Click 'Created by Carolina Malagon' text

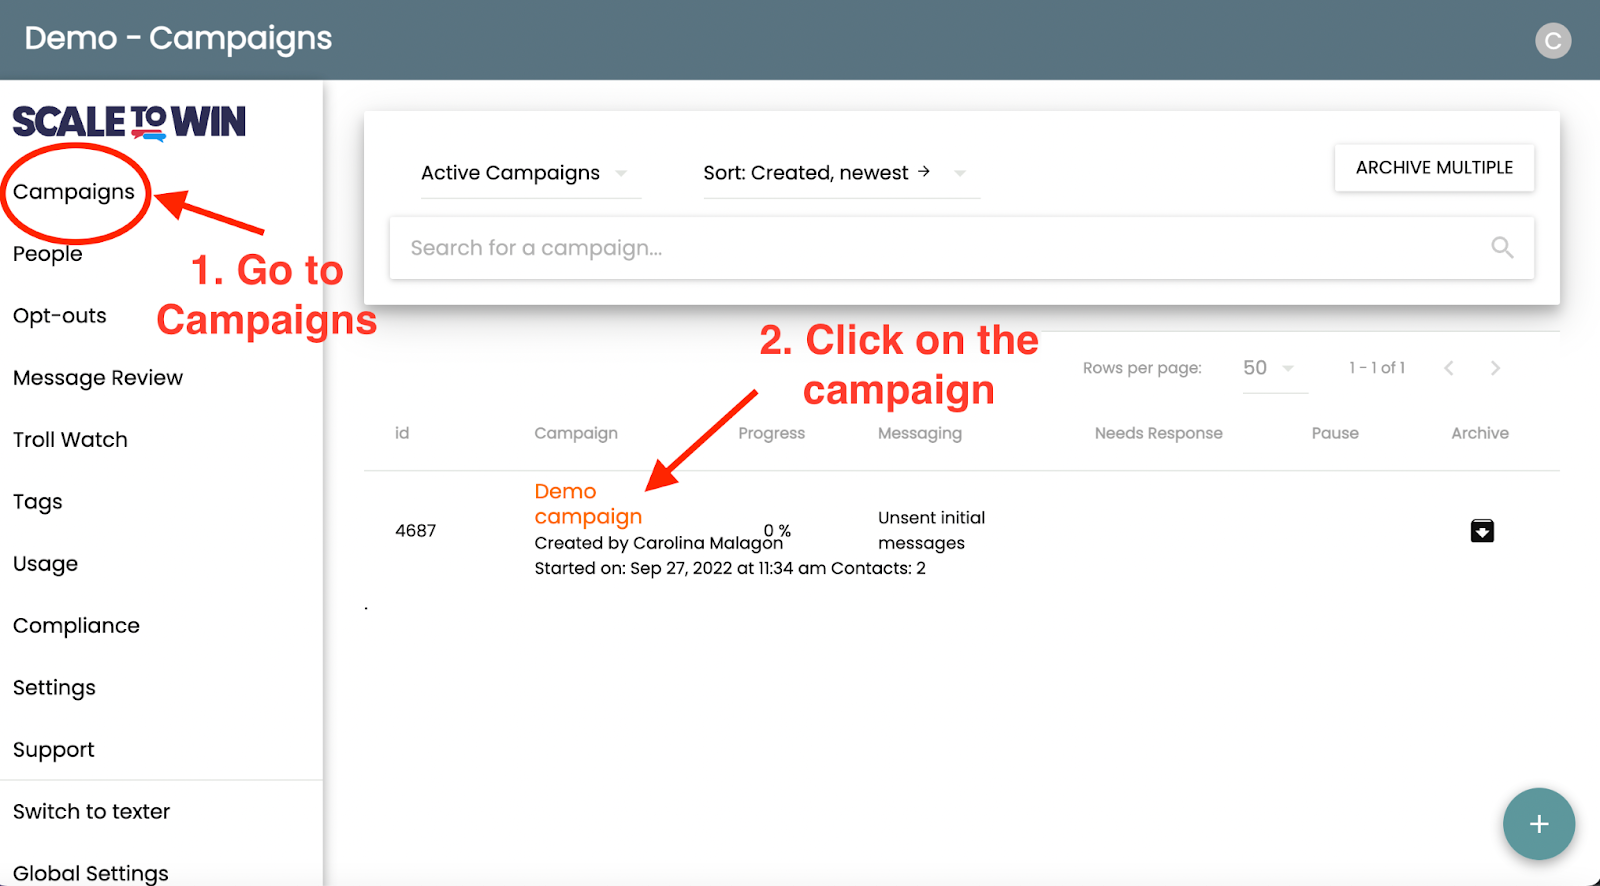pos(658,543)
